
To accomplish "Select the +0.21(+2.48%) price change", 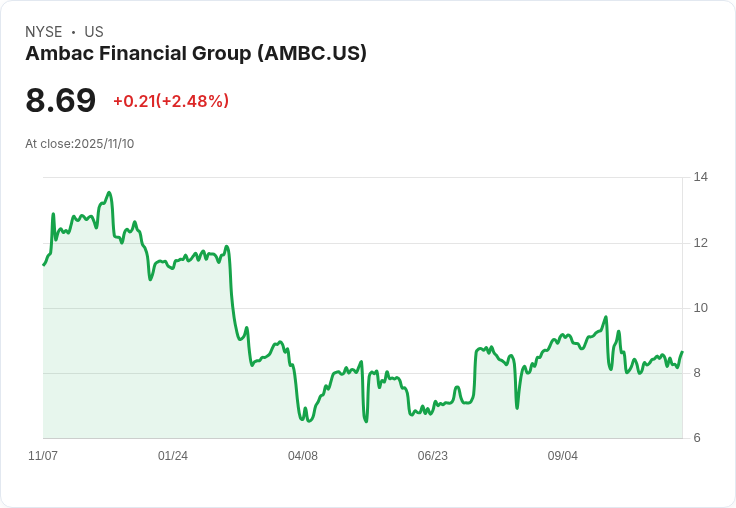I will pos(171,101).
